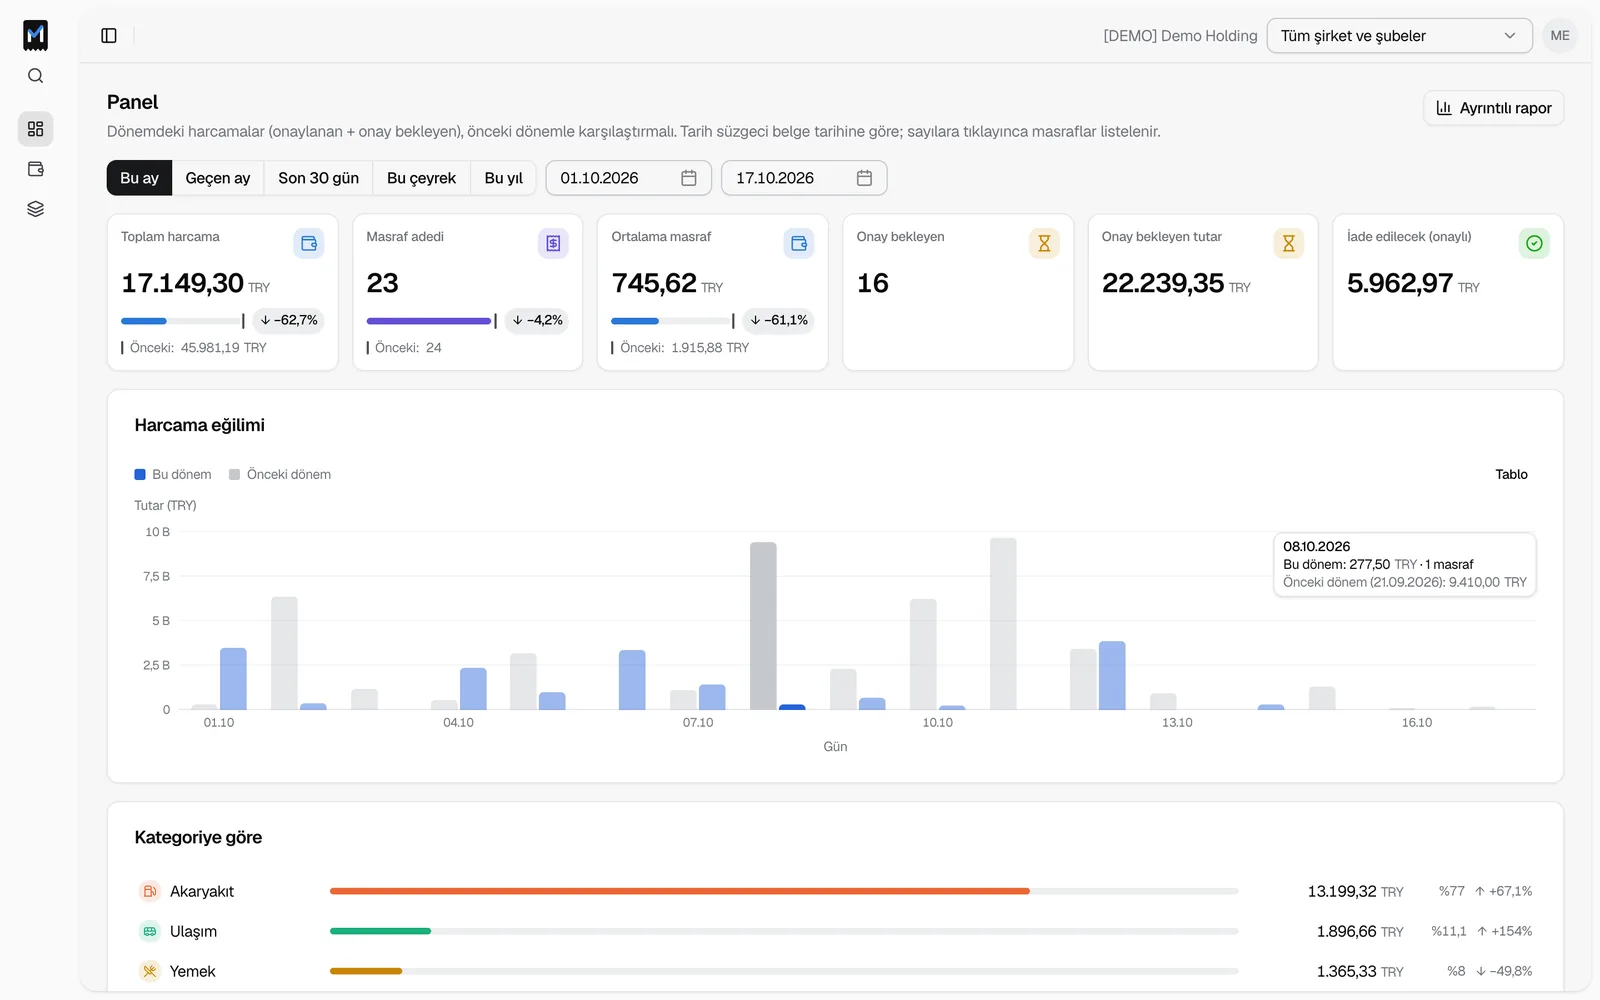Screen dimensions: 1600x1000
Task: Open the layers stack icon in the sidebar
Action: tap(35, 209)
